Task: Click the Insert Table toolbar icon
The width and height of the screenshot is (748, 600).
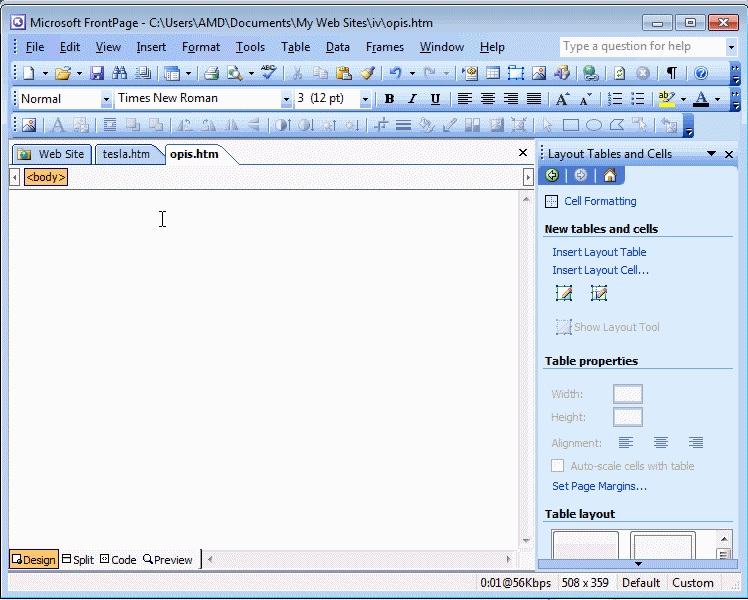Action: [492, 73]
